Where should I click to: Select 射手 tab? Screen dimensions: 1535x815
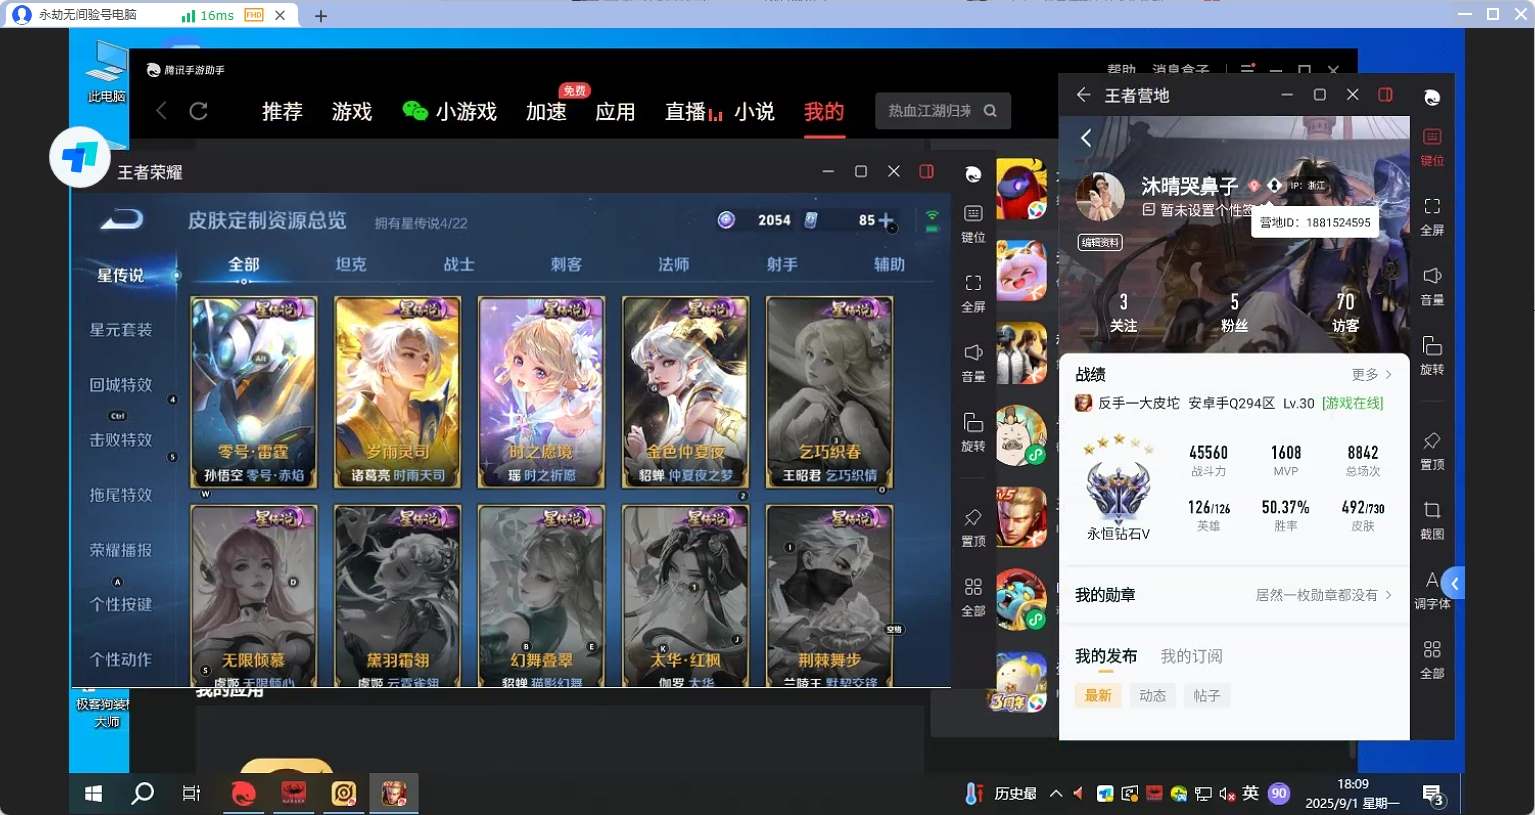pos(782,264)
